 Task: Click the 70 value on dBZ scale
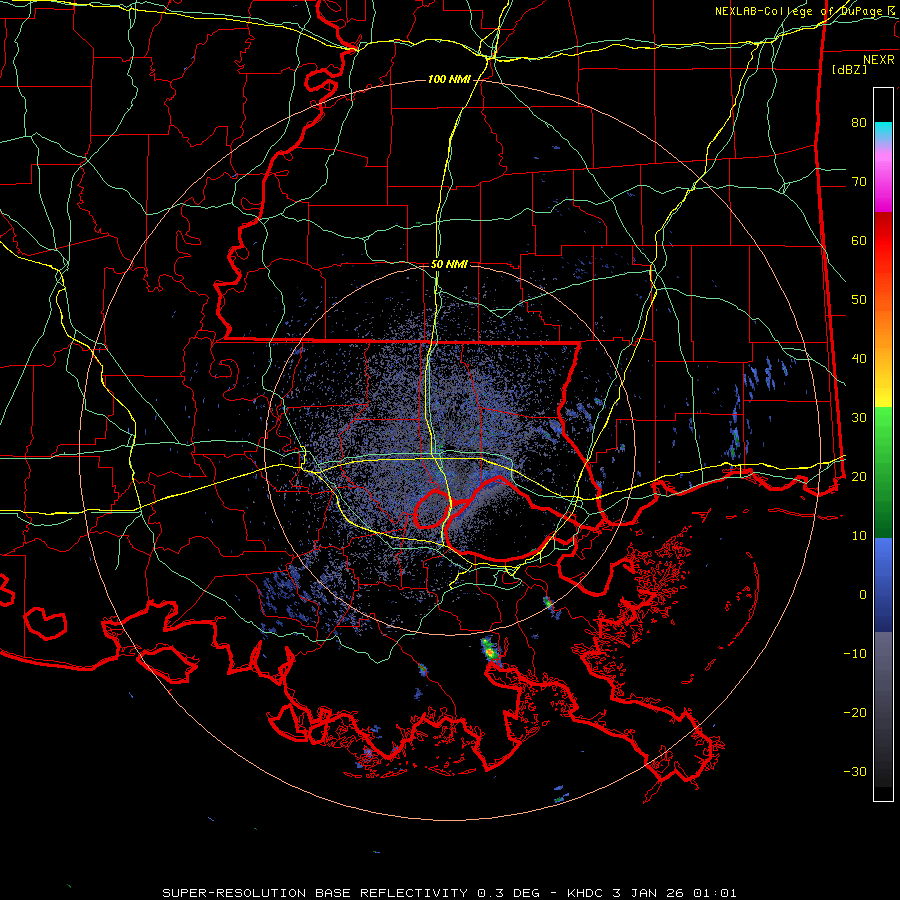pyautogui.click(x=859, y=182)
